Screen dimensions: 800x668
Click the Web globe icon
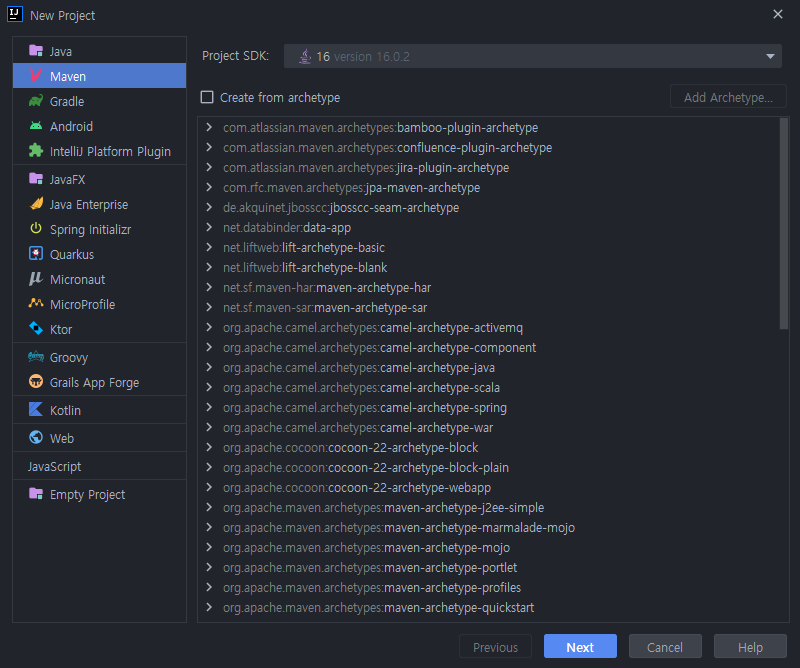(x=36, y=438)
